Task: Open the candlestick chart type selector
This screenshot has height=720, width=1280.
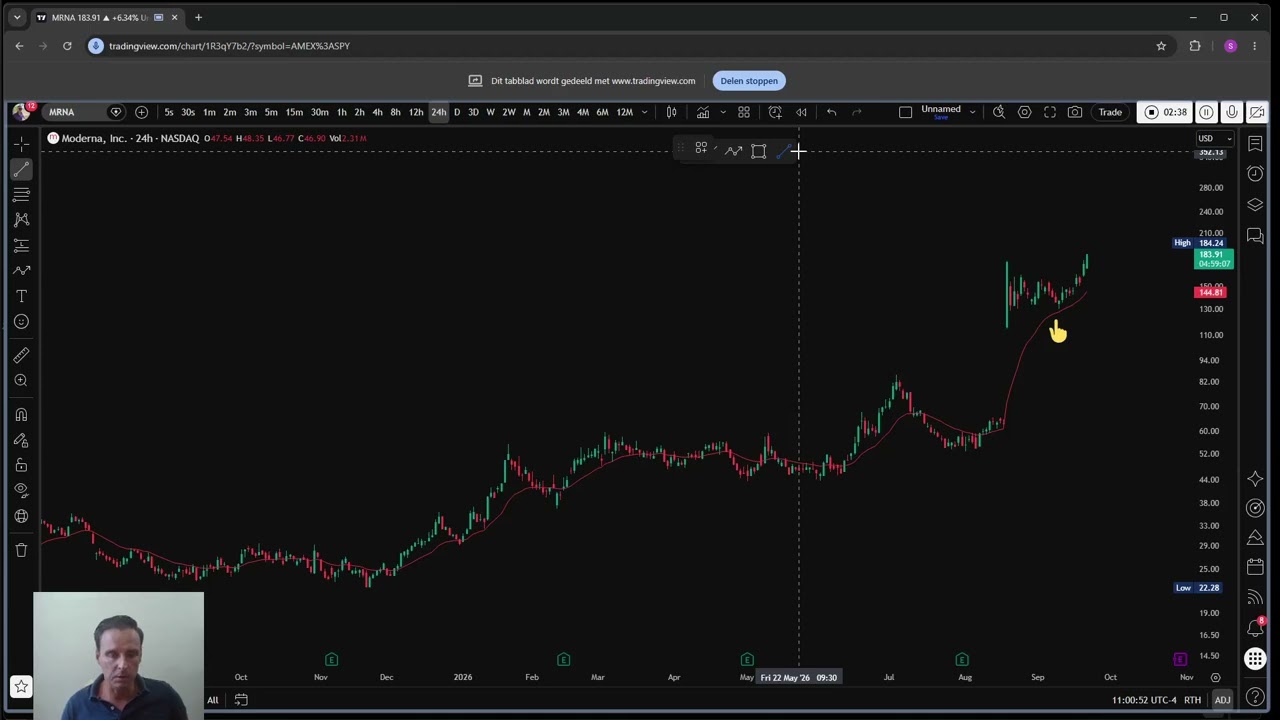Action: [x=672, y=112]
